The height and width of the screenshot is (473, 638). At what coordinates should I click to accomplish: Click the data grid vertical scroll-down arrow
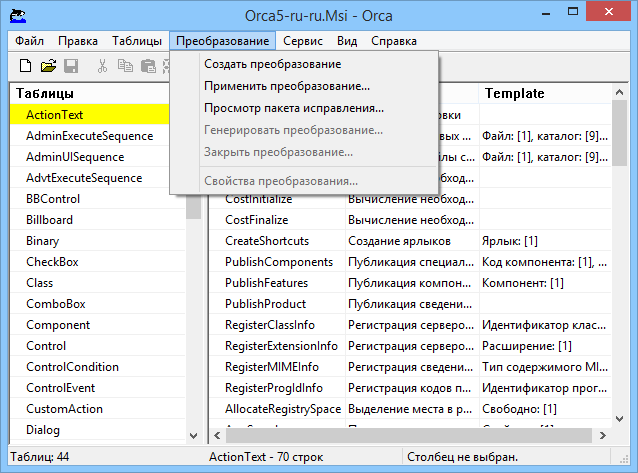619,419
